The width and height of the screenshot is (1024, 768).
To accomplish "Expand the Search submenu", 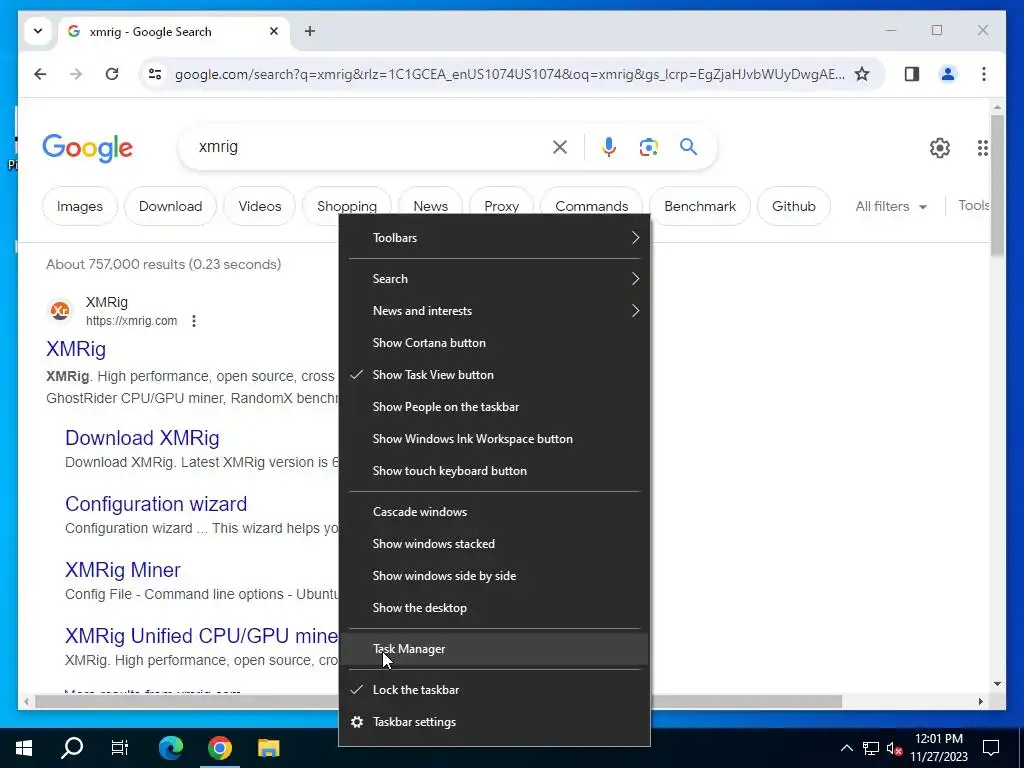I will [494, 279].
